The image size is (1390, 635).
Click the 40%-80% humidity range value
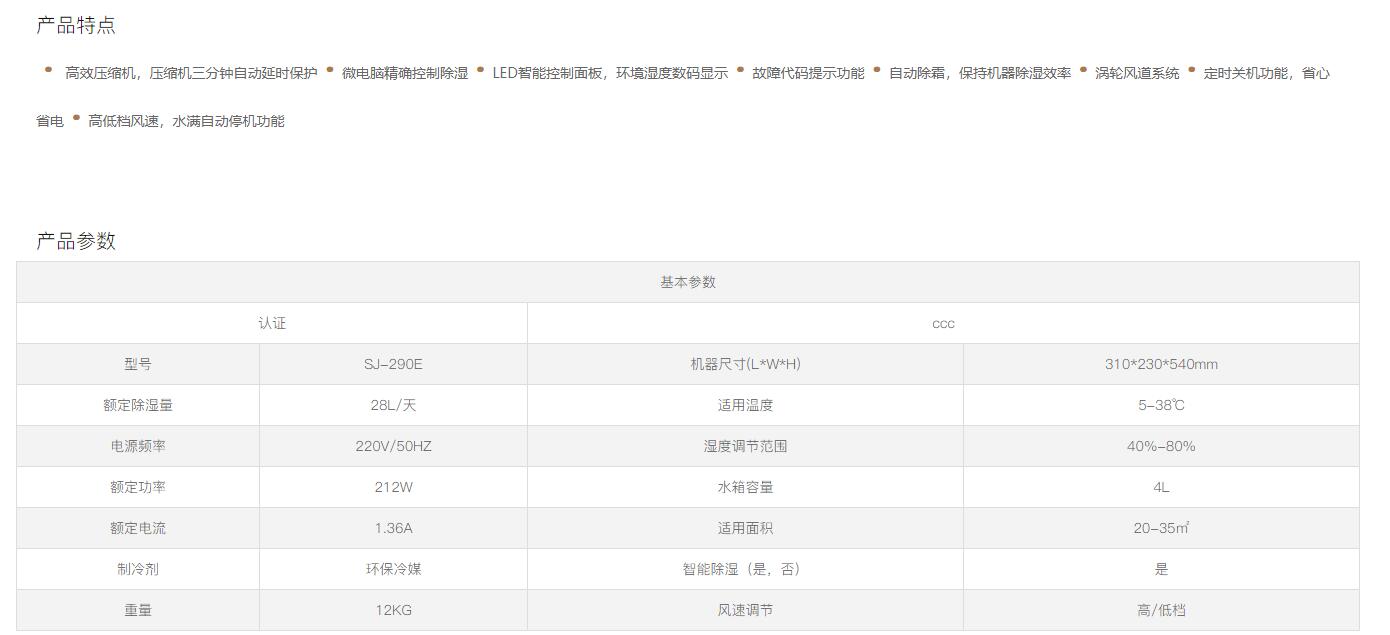point(1160,446)
